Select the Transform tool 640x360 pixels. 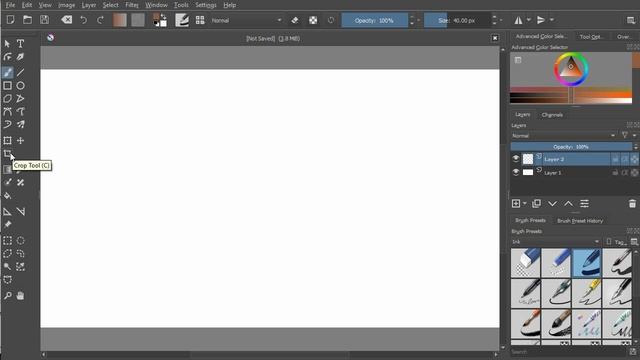[x=7, y=140]
